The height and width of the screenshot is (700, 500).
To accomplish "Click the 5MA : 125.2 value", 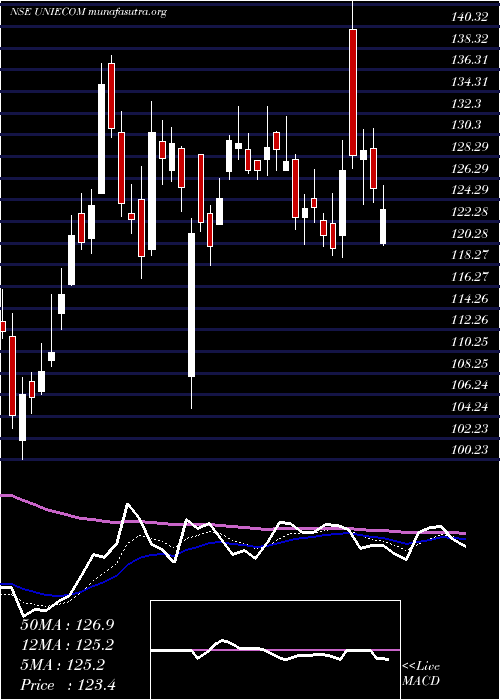I will pyautogui.click(x=63, y=665).
